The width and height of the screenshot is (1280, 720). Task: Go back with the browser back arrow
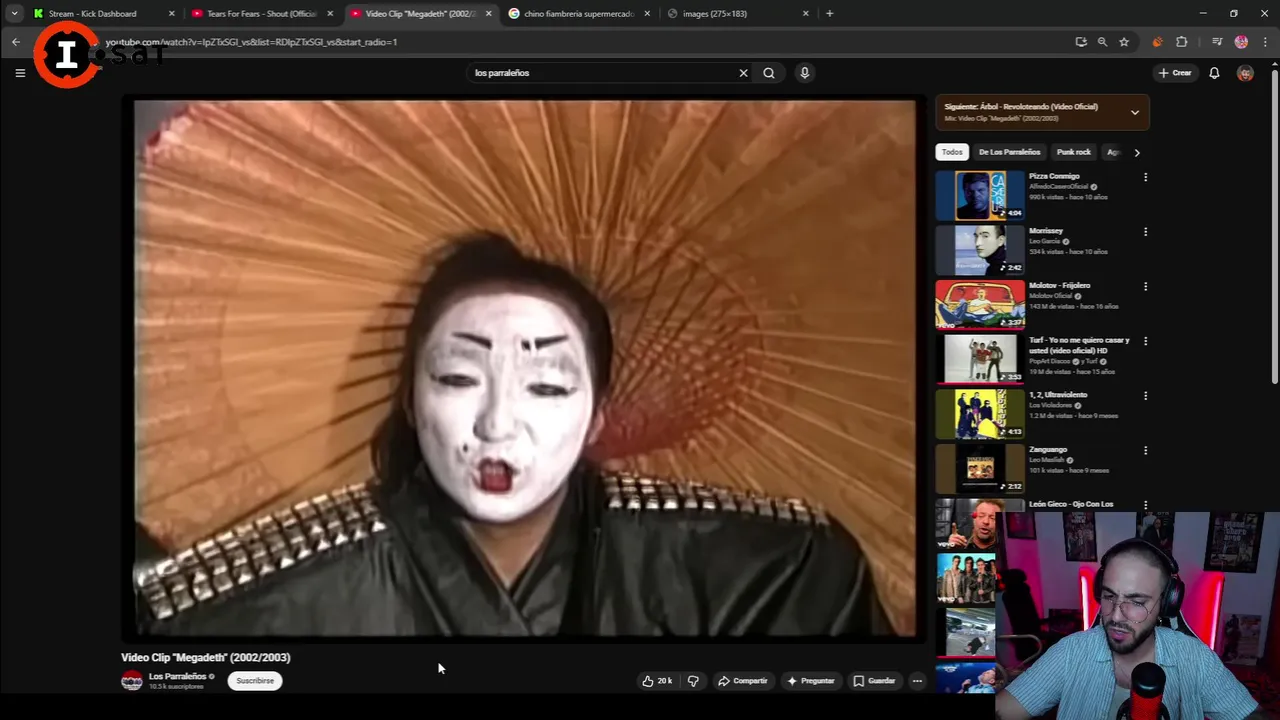point(16,42)
